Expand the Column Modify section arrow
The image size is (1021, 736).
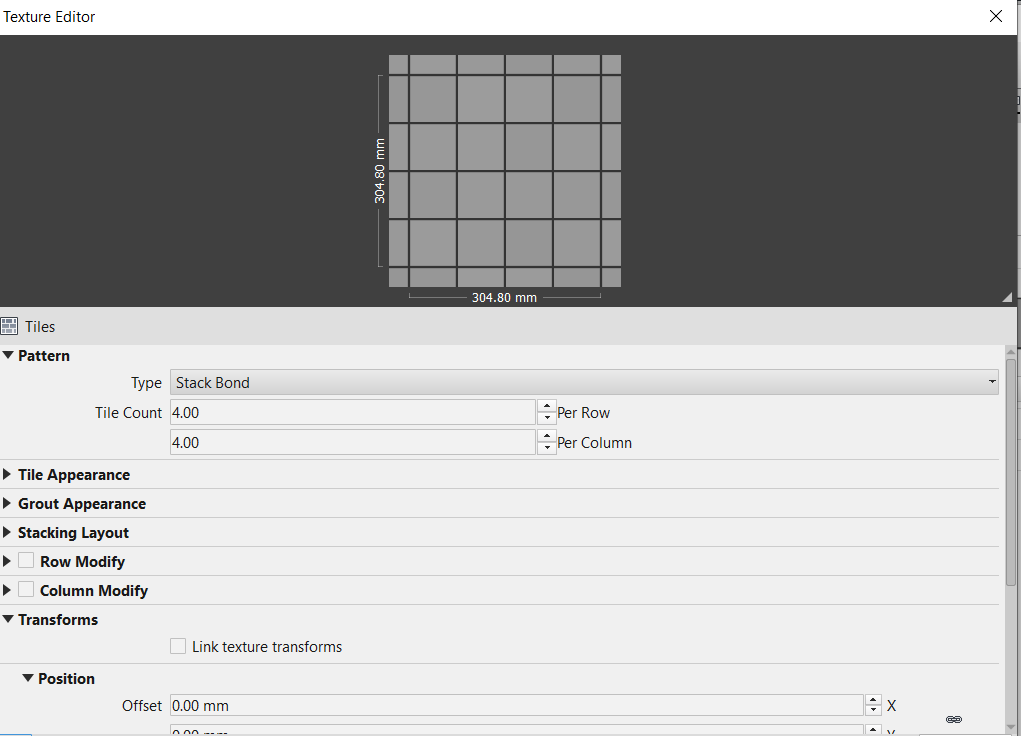[7, 590]
